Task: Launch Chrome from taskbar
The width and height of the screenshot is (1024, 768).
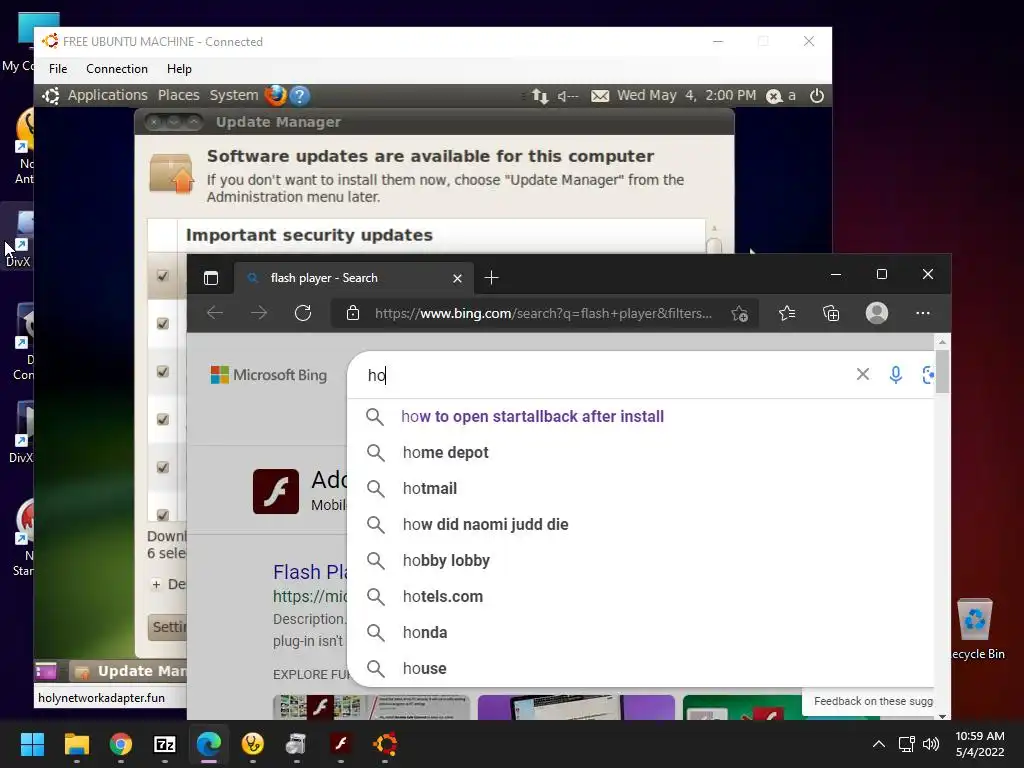Action: [x=121, y=744]
